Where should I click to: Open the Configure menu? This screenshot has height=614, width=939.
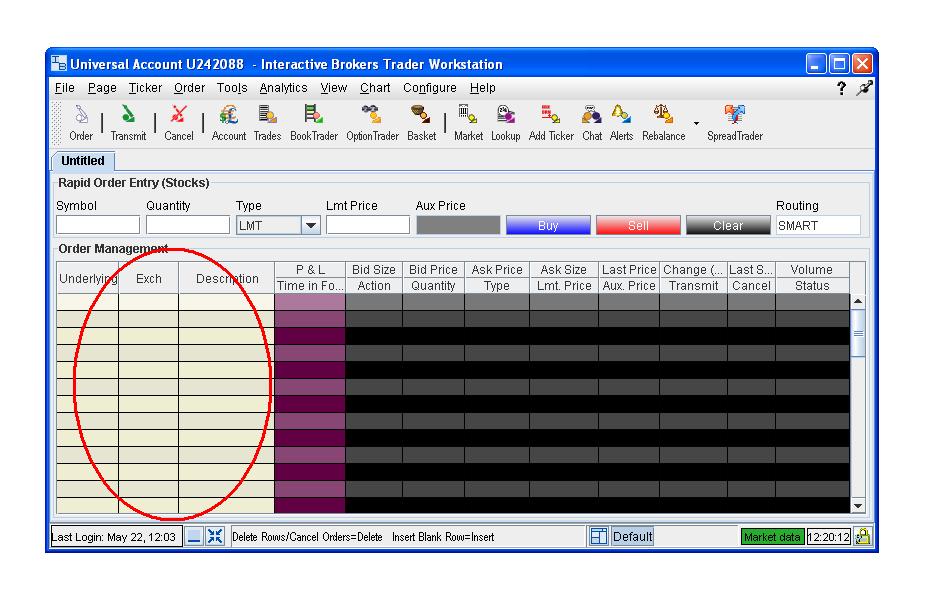(429, 88)
